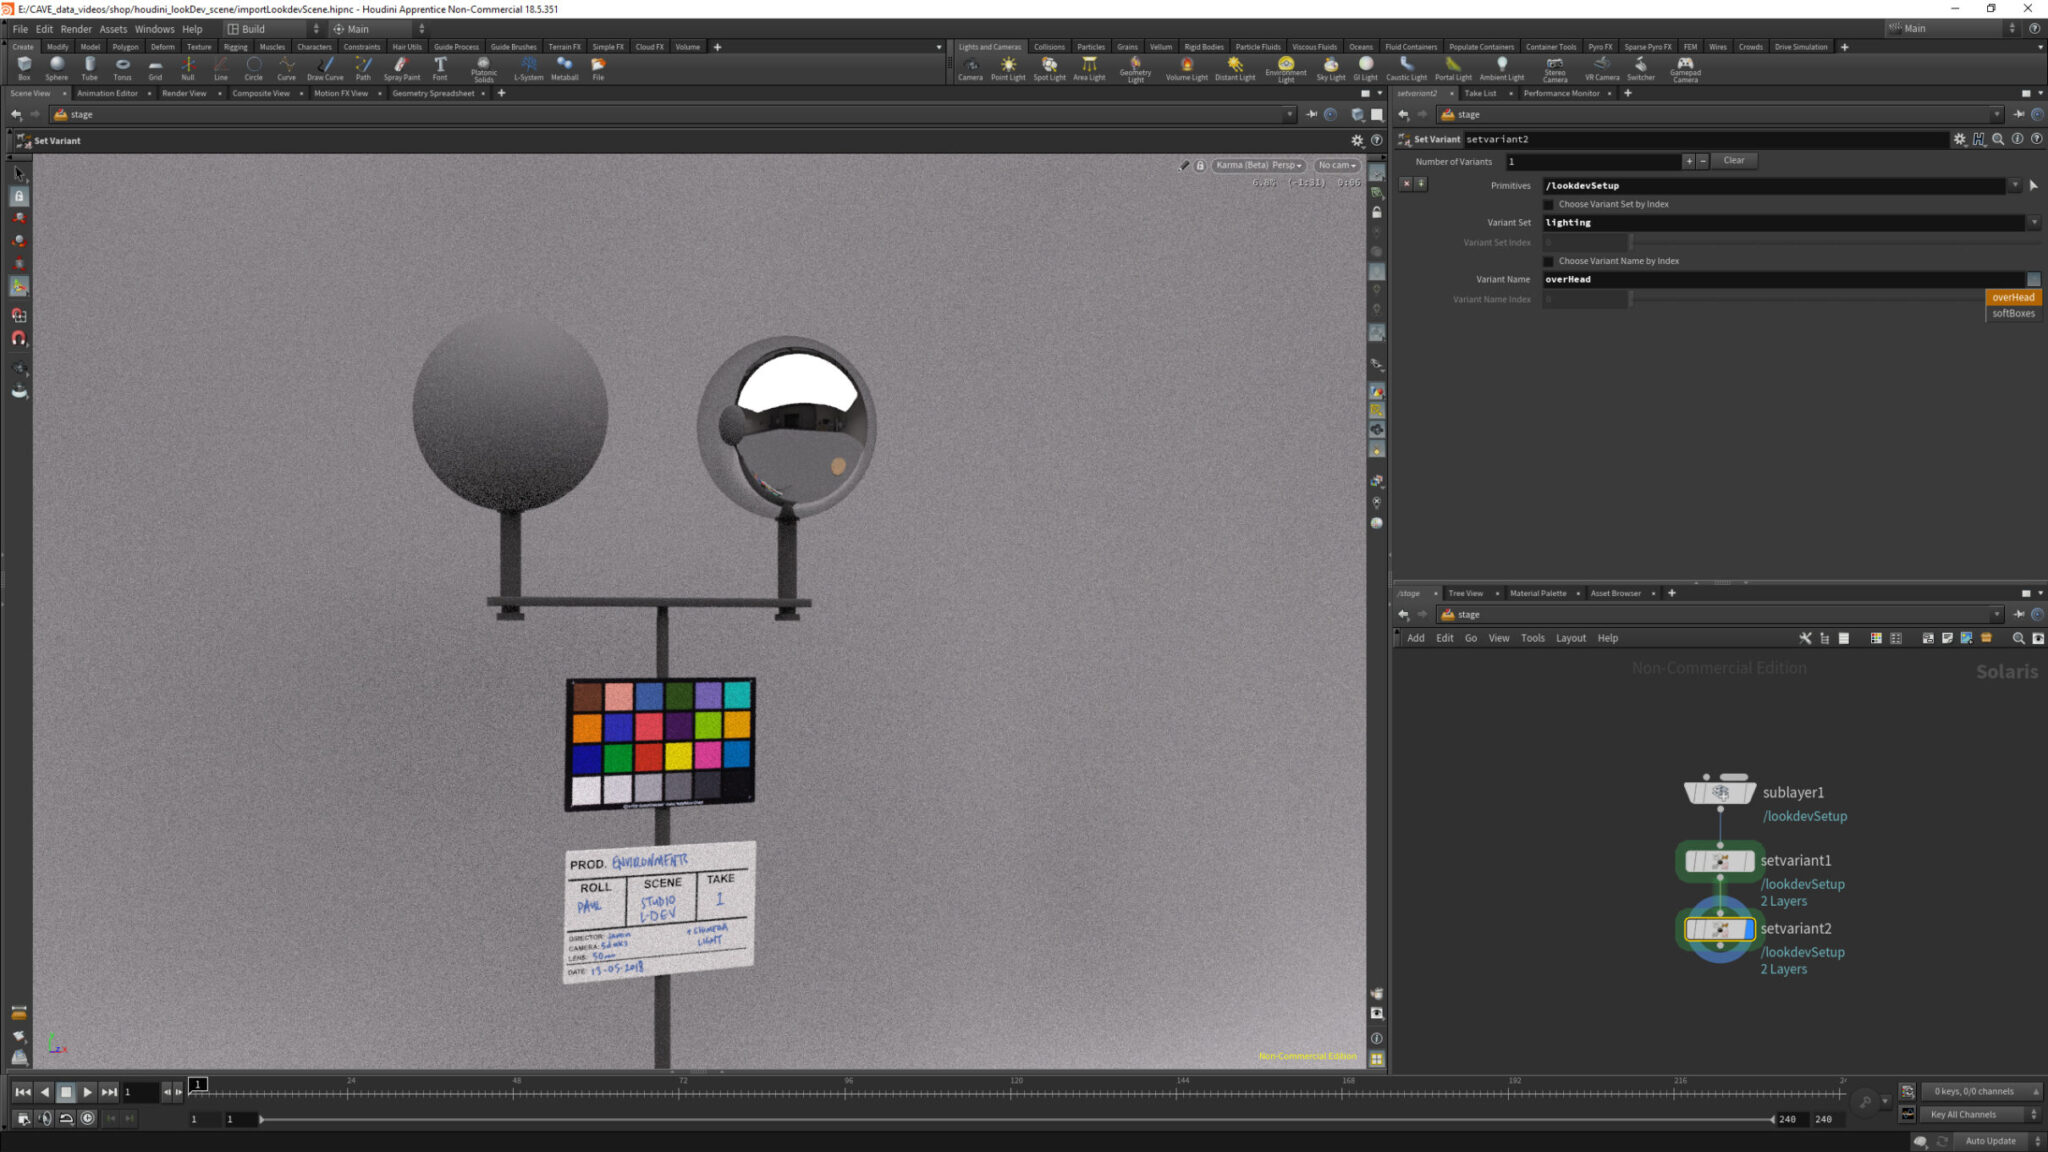Image resolution: width=2048 pixels, height=1152 pixels.
Task: Toggle the viewport camera lock padlock
Action: click(1200, 165)
